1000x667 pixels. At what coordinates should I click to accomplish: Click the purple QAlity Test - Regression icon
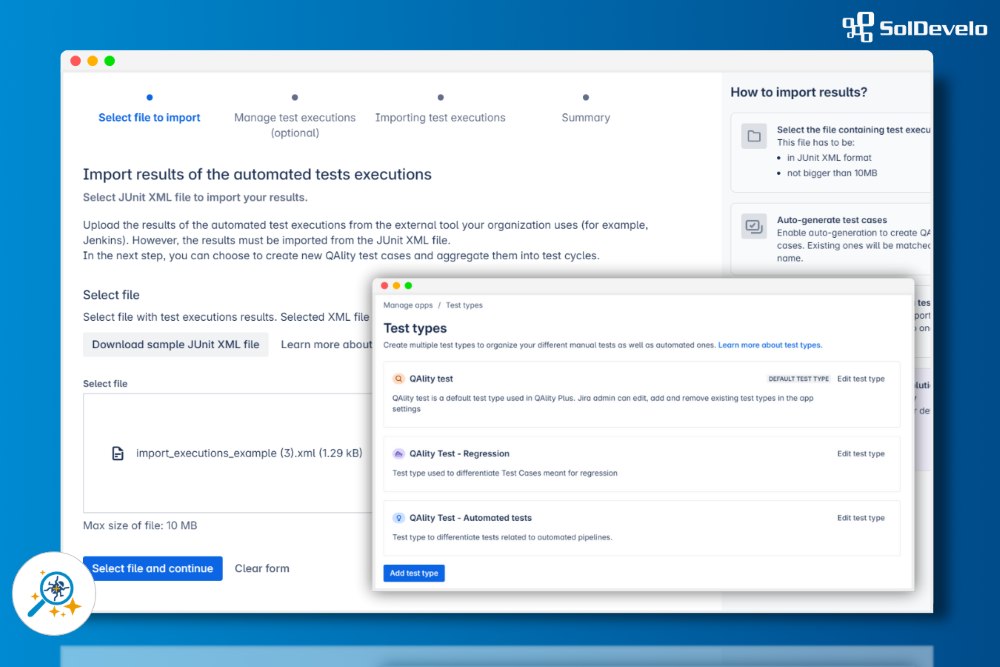pos(399,454)
